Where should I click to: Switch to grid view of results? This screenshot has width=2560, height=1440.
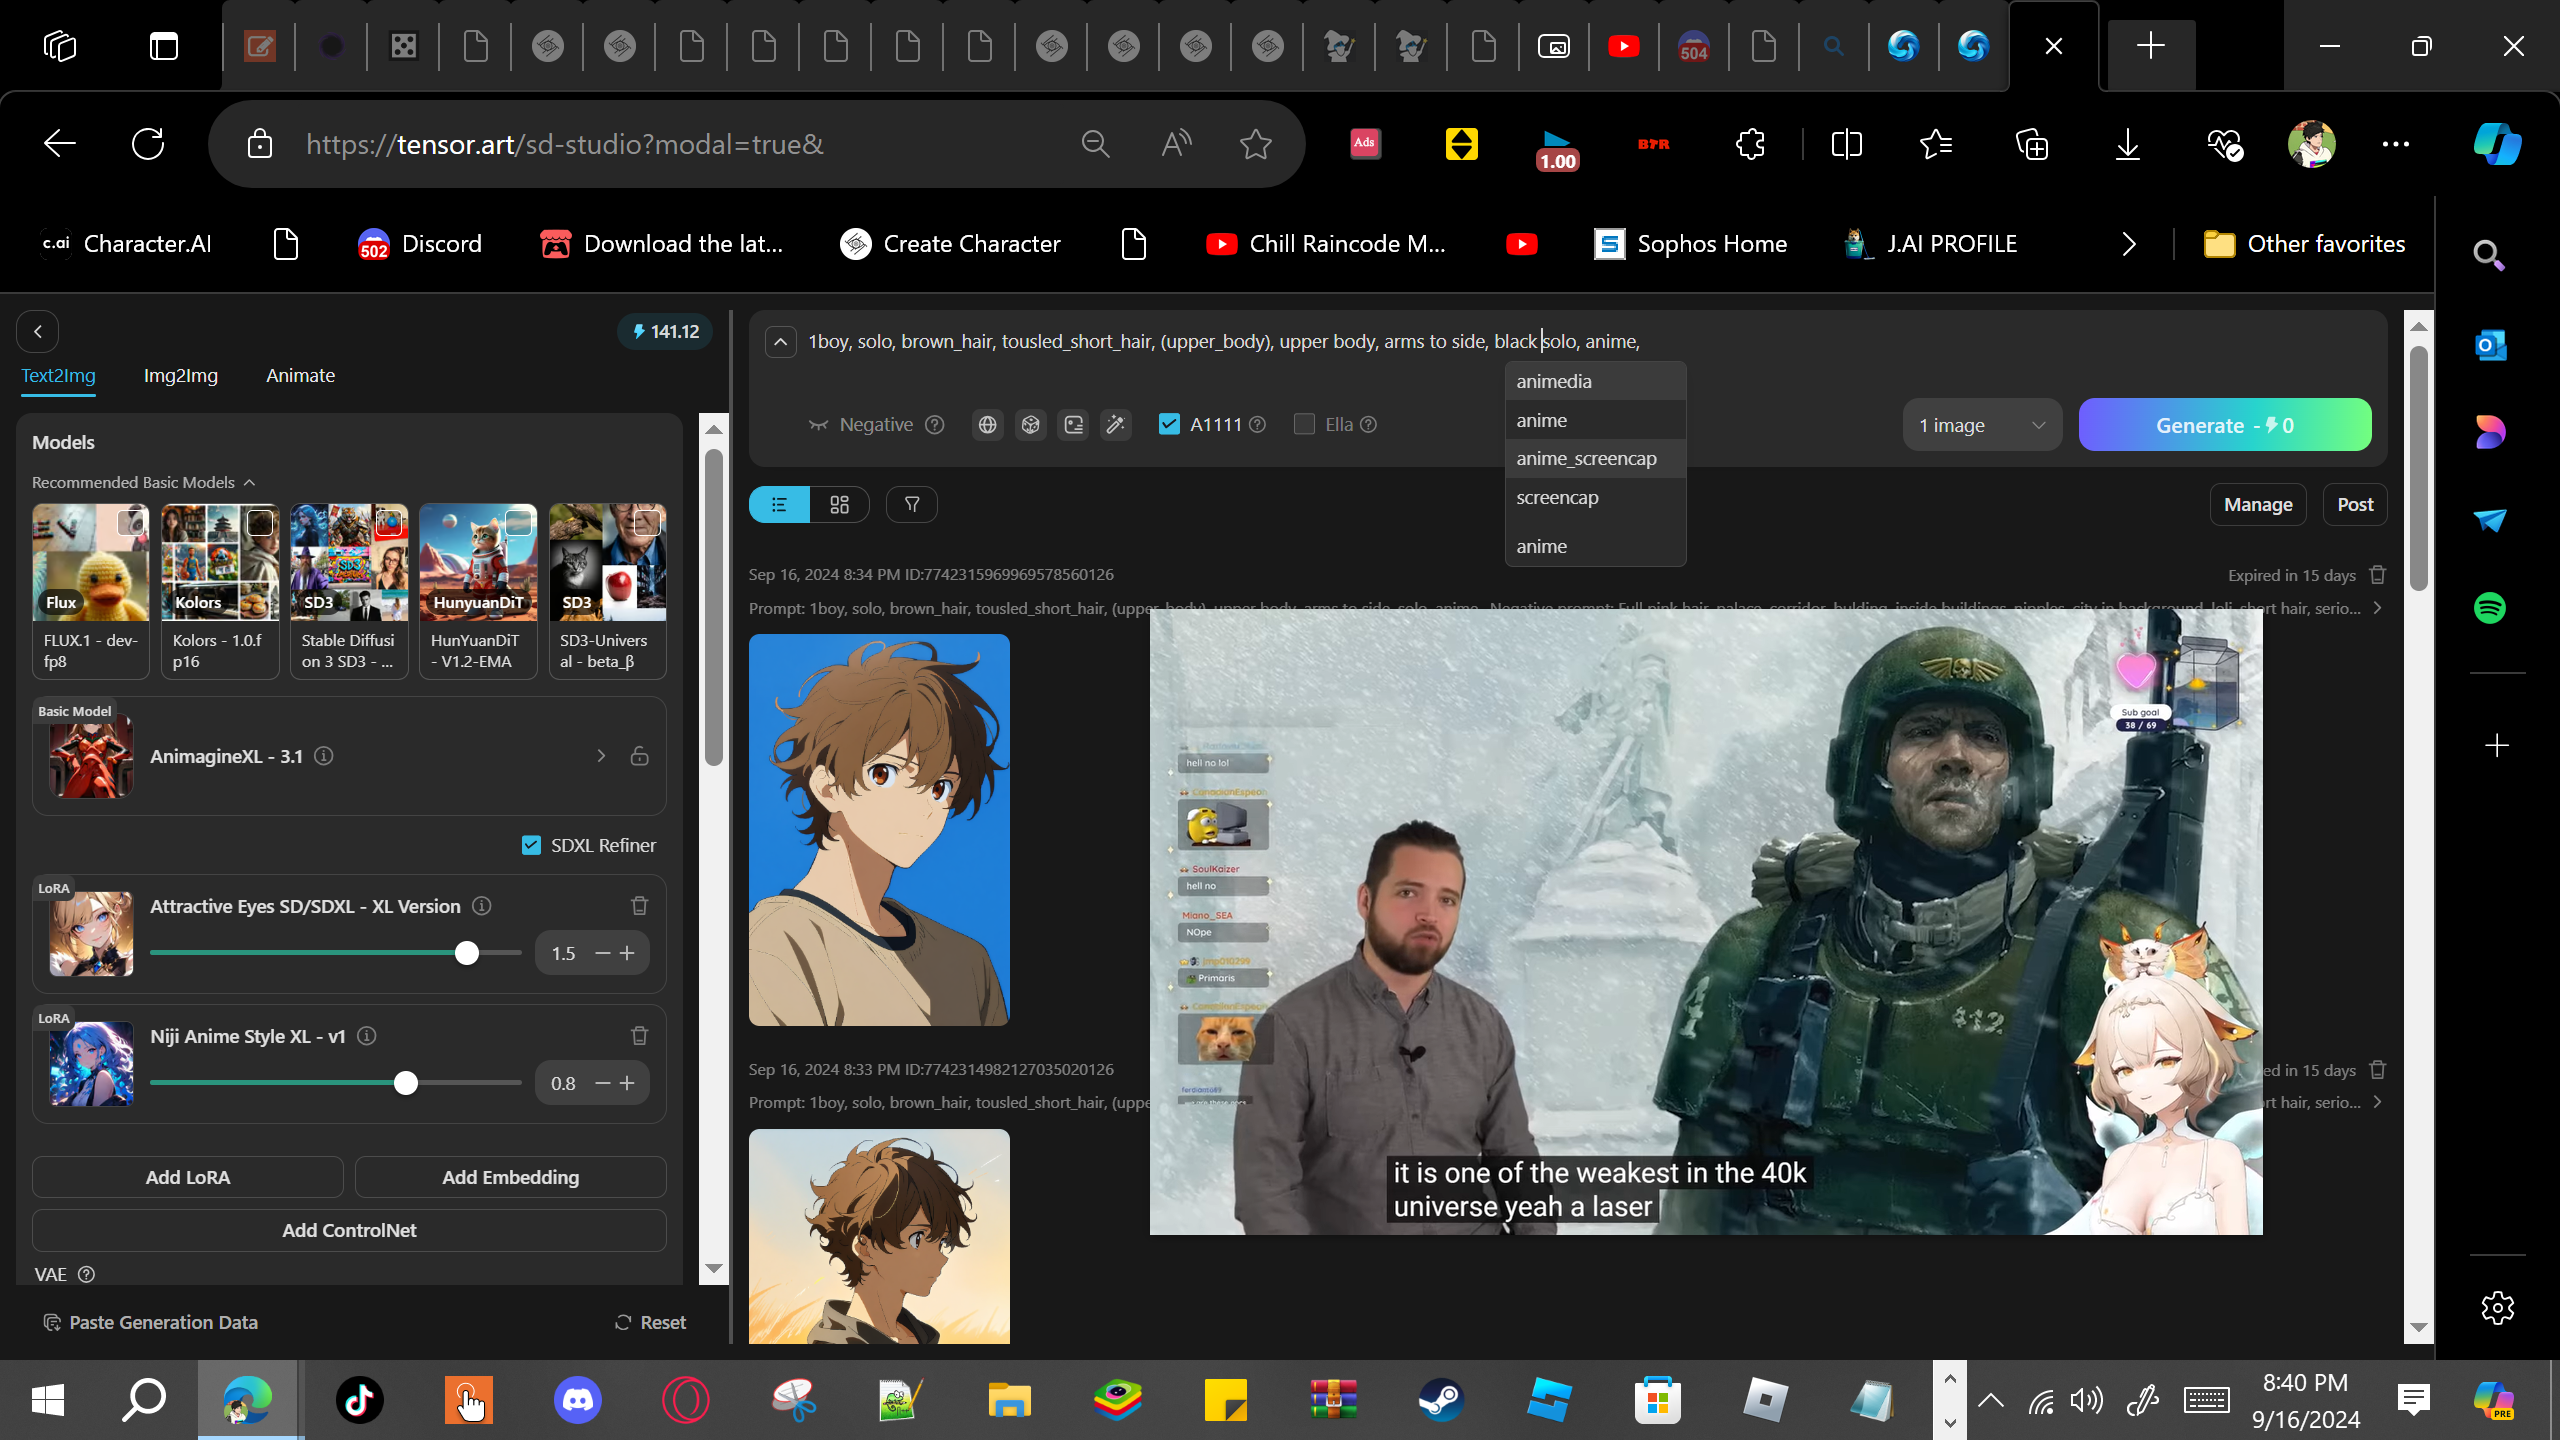(x=839, y=505)
